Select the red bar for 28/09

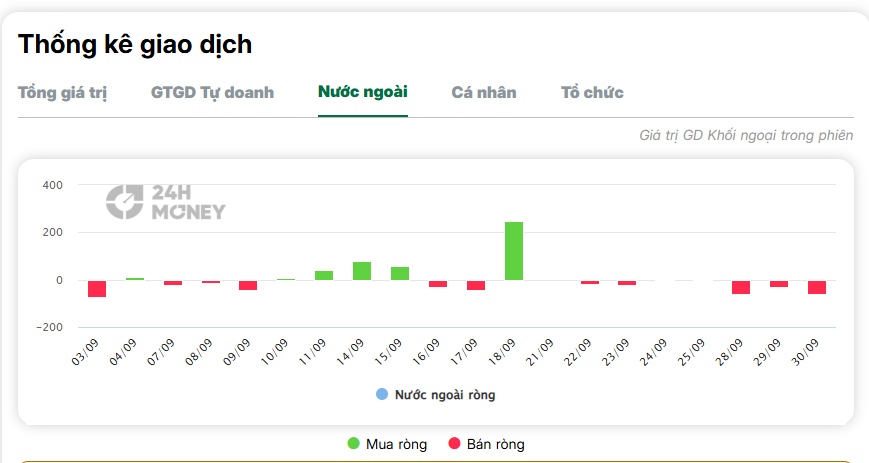741,287
